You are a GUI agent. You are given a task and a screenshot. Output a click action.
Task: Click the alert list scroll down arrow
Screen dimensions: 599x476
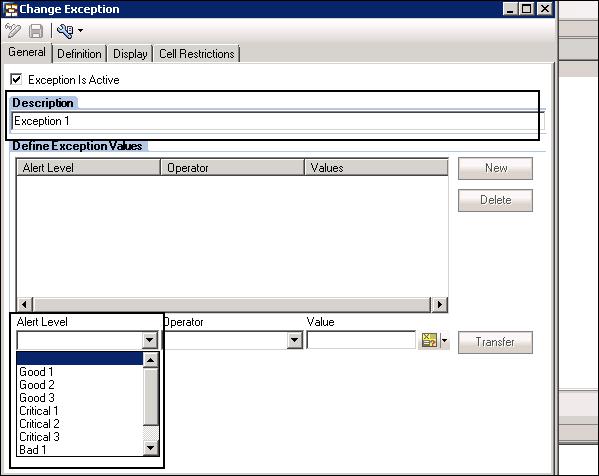[151, 448]
